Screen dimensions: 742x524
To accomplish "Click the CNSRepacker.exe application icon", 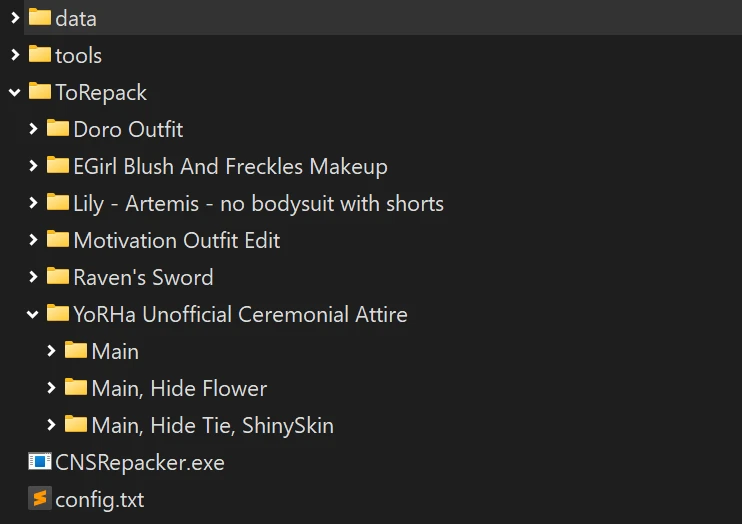I will pos(40,462).
